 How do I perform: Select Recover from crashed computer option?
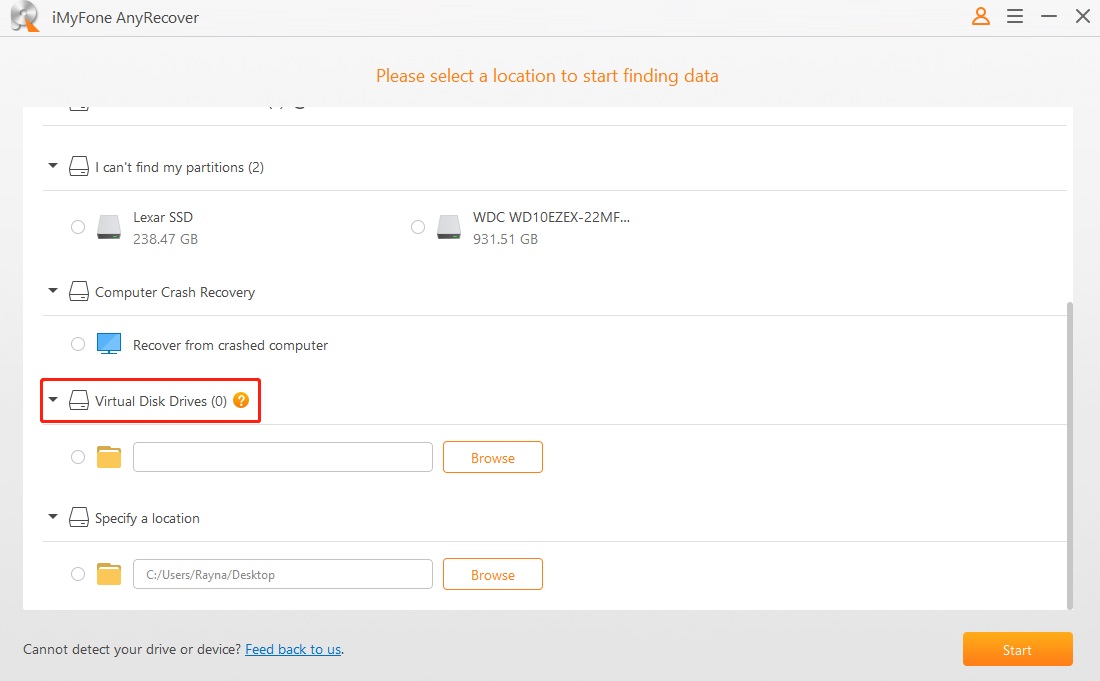[77, 343]
